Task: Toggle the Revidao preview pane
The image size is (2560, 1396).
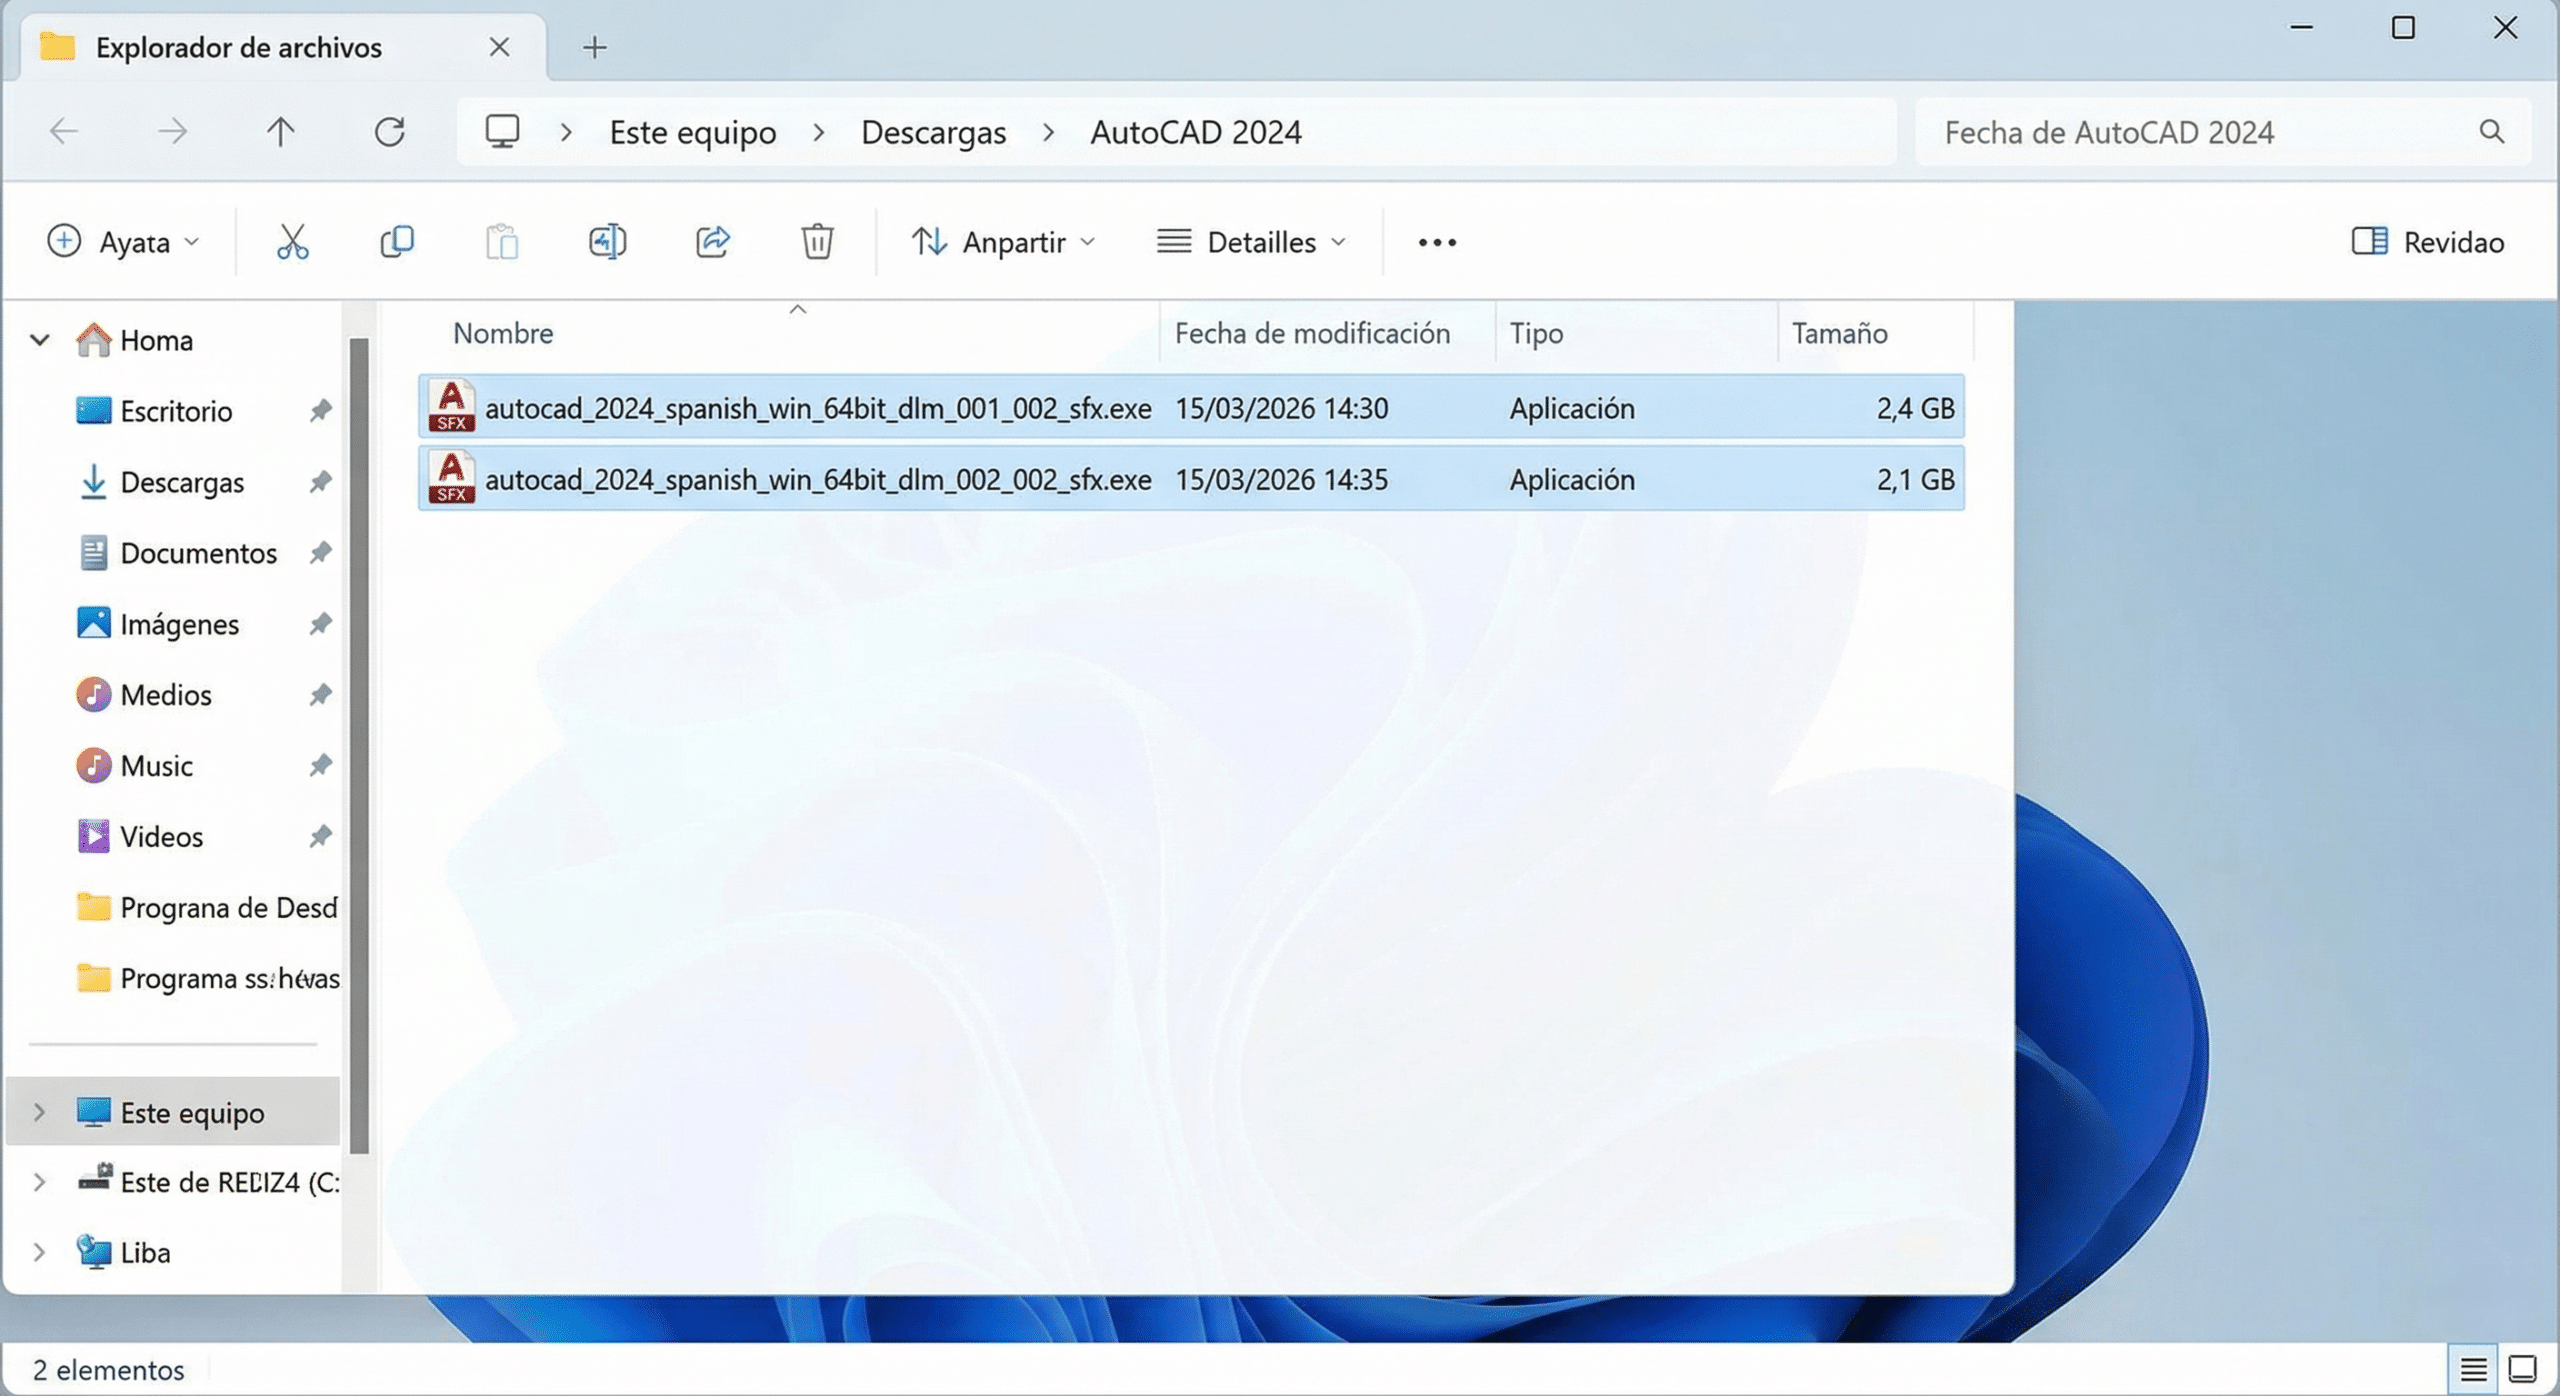Action: click(x=2428, y=241)
